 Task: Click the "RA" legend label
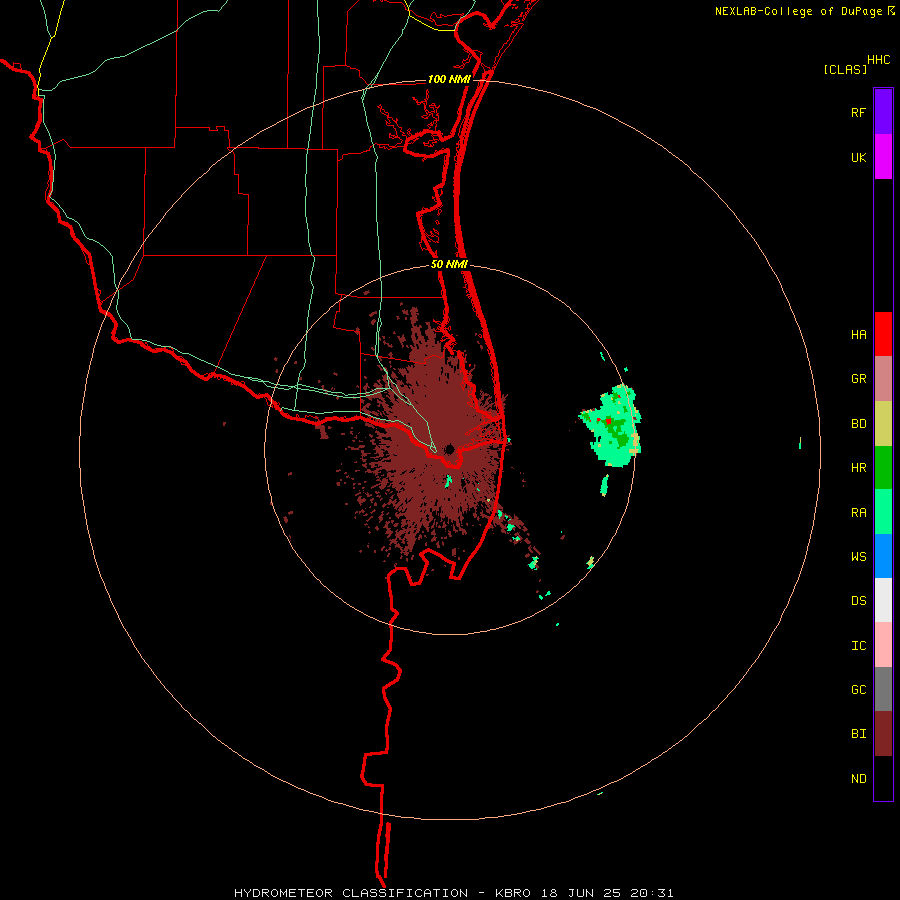click(x=858, y=513)
